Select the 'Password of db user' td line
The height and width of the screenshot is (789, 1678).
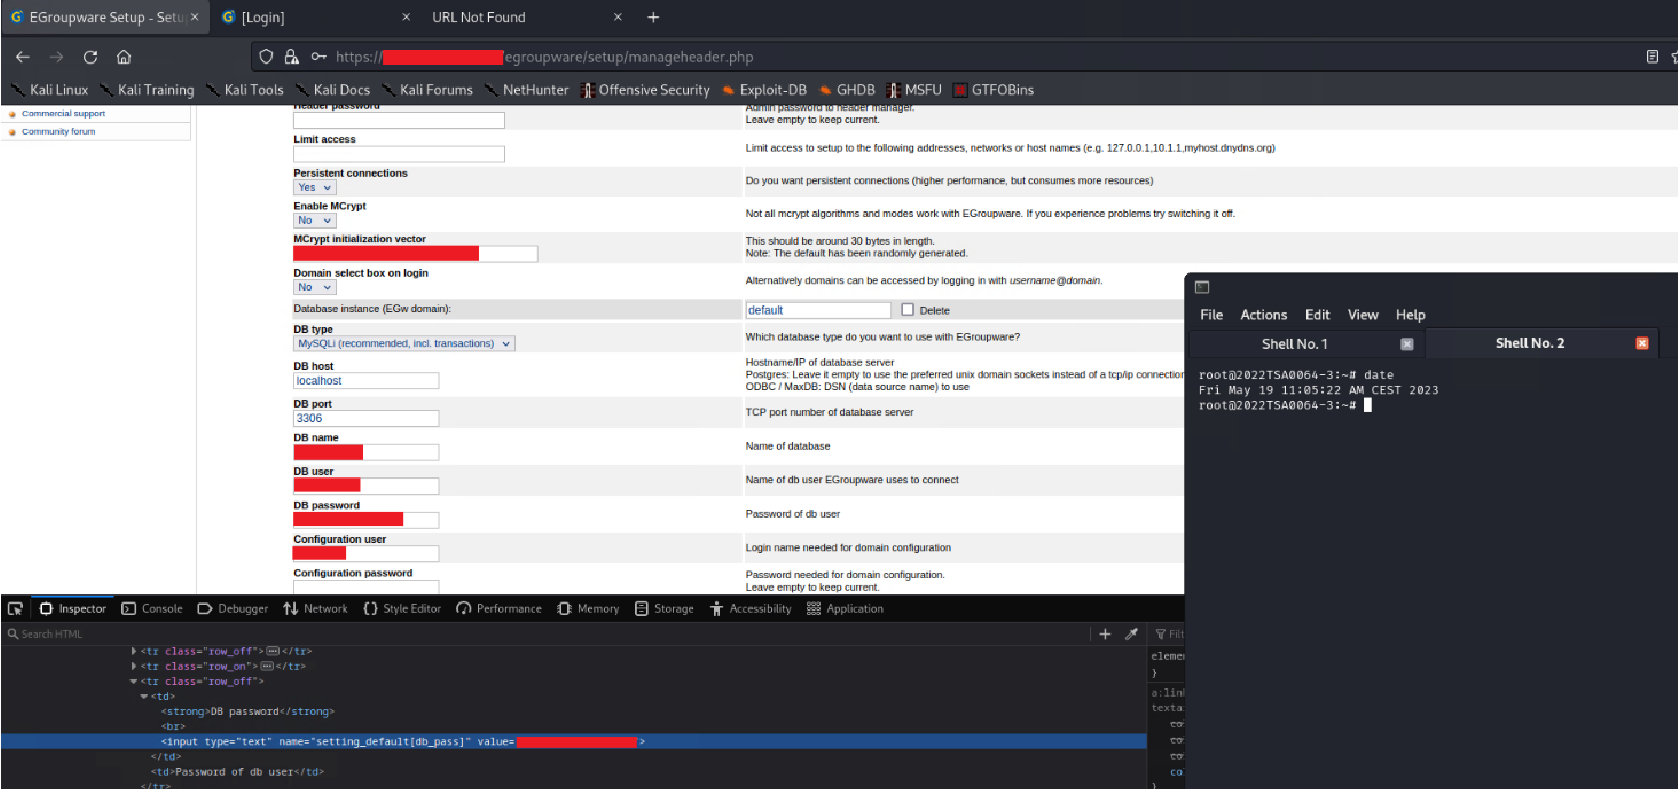coord(237,772)
